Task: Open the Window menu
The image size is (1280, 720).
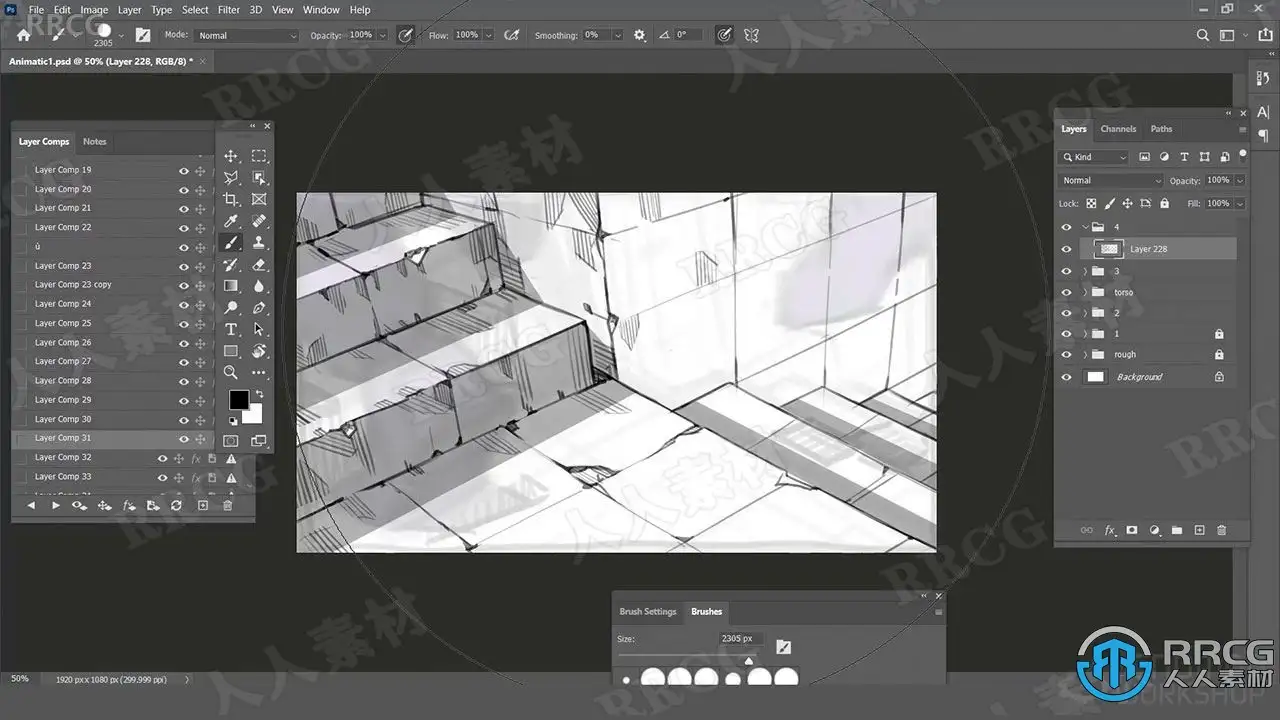Action: pos(321,10)
